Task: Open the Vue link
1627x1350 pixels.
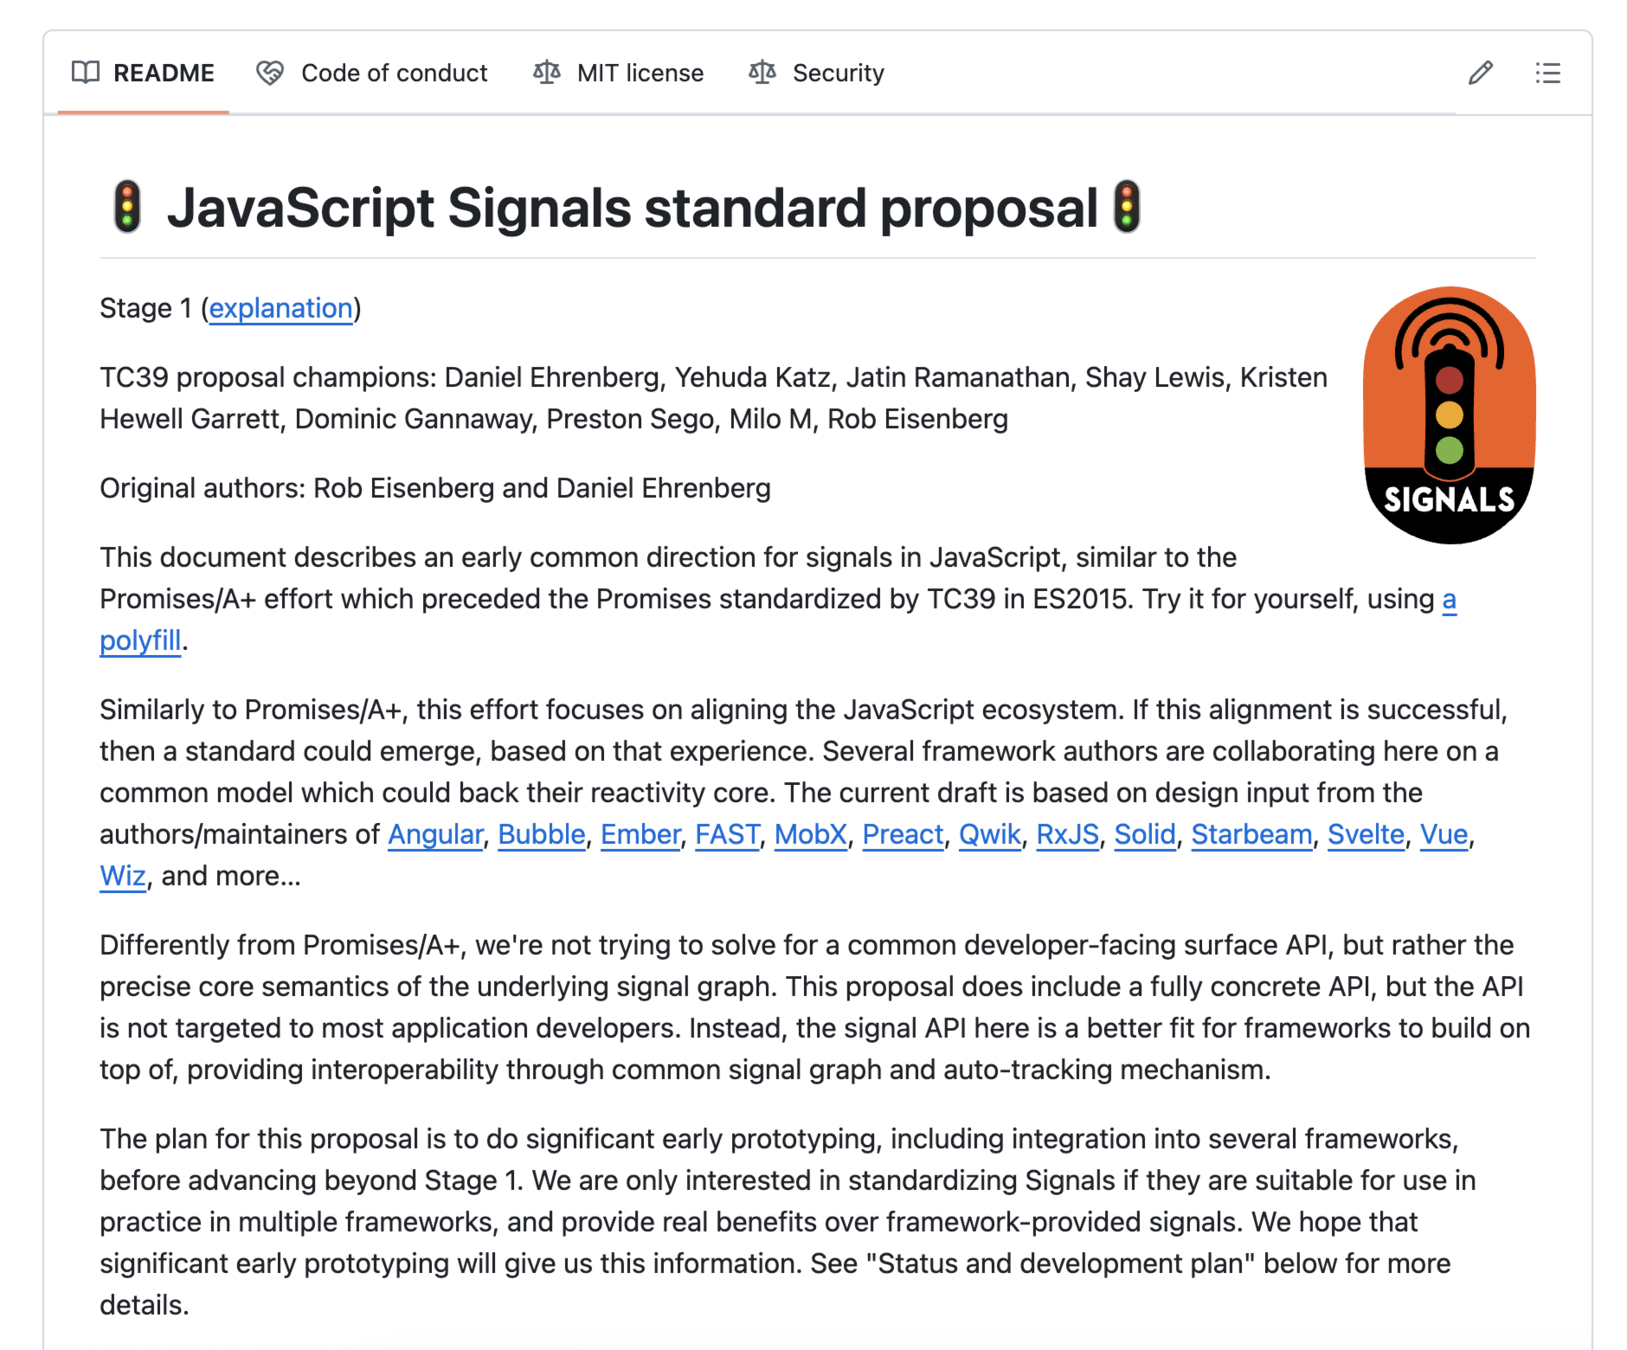Action: [1444, 834]
